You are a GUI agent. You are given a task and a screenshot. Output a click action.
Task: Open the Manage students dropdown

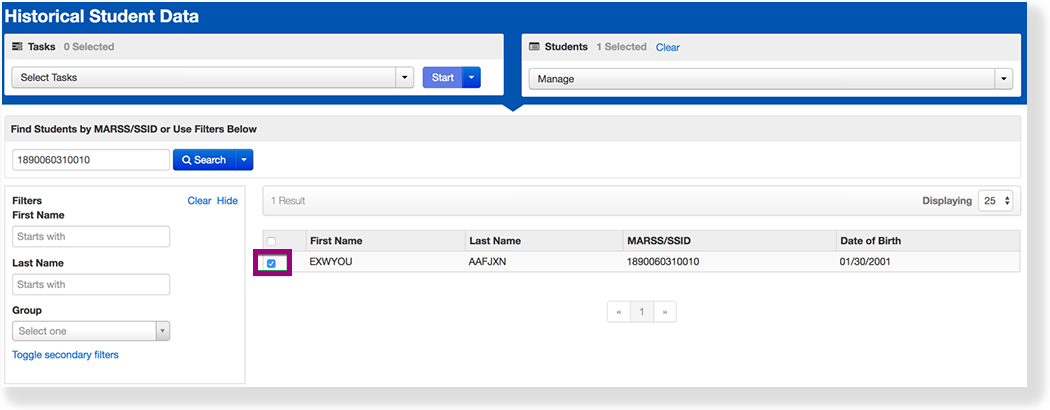[x=769, y=79]
